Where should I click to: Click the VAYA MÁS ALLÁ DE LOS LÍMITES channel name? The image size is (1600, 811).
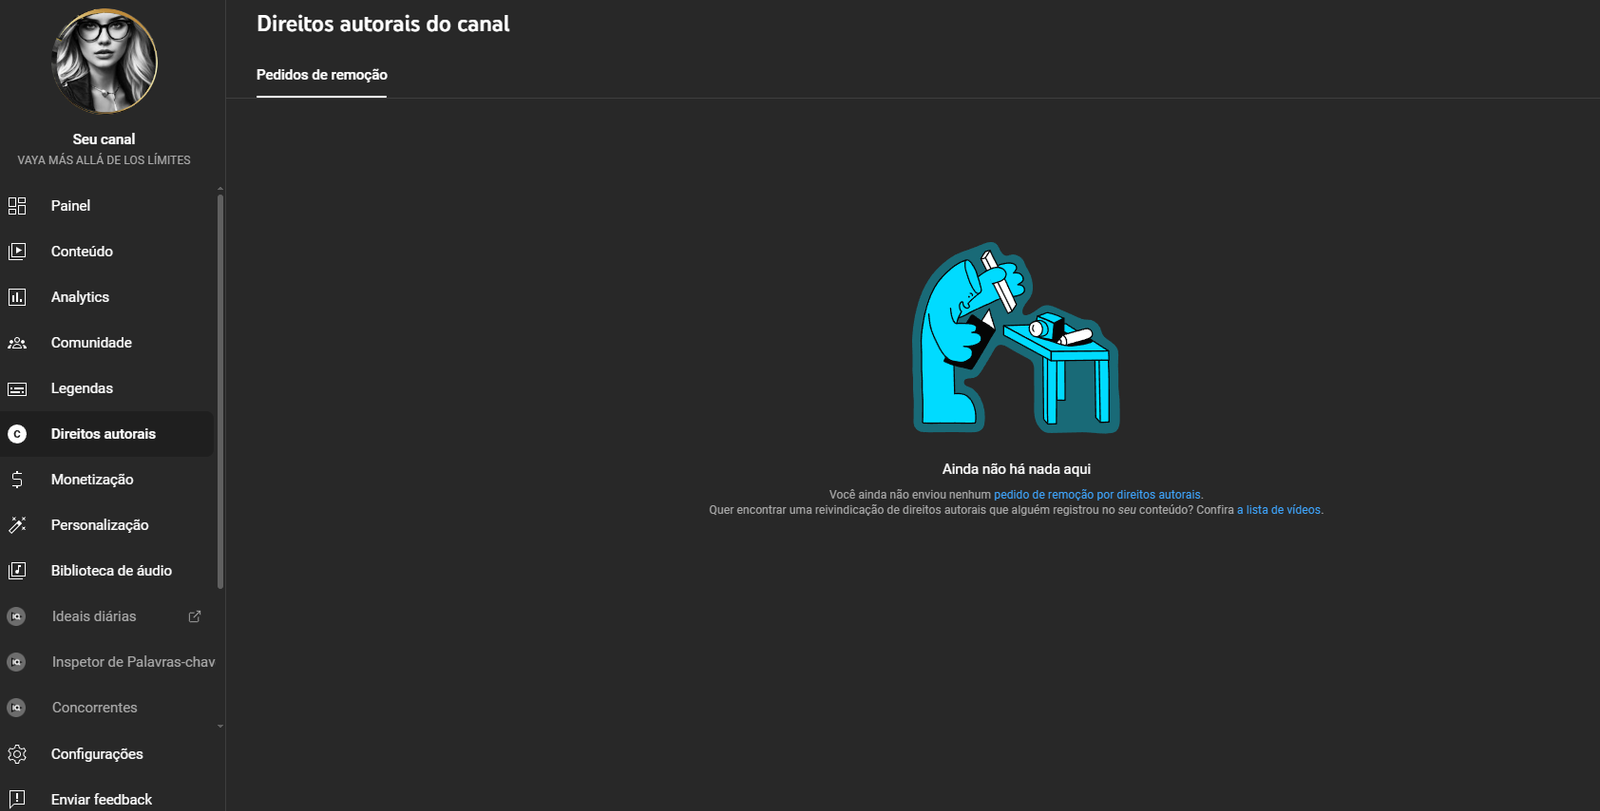tap(104, 160)
